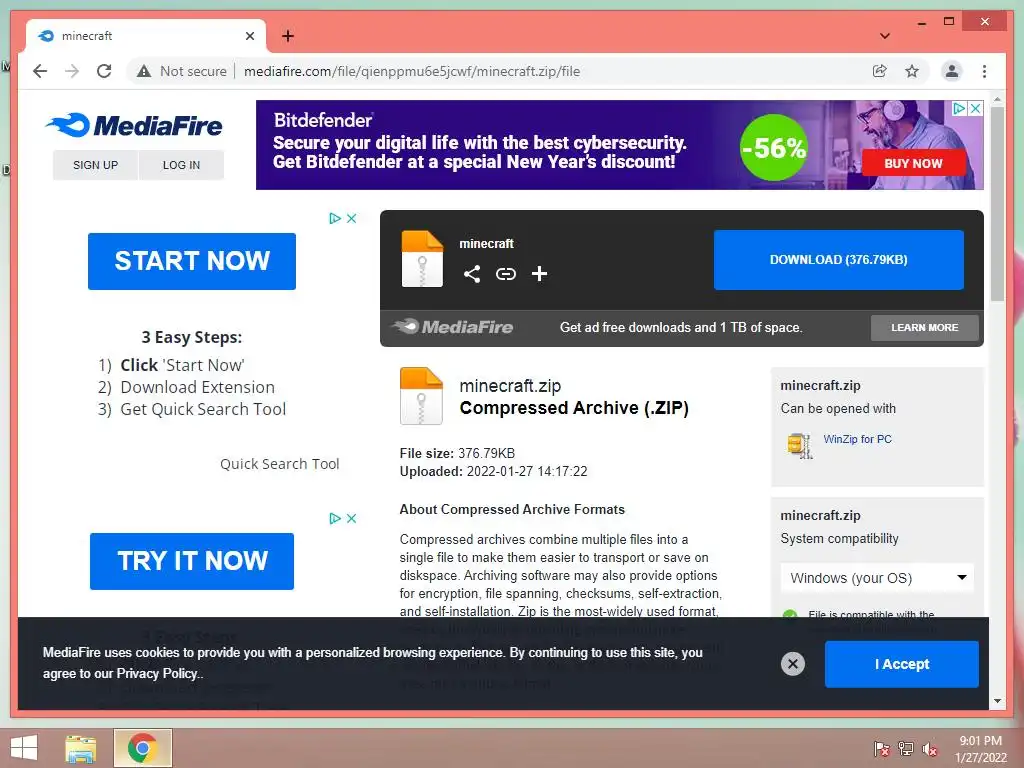Open AdChoices icon above TRY IT NOW
1024x768 pixels.
coord(335,519)
